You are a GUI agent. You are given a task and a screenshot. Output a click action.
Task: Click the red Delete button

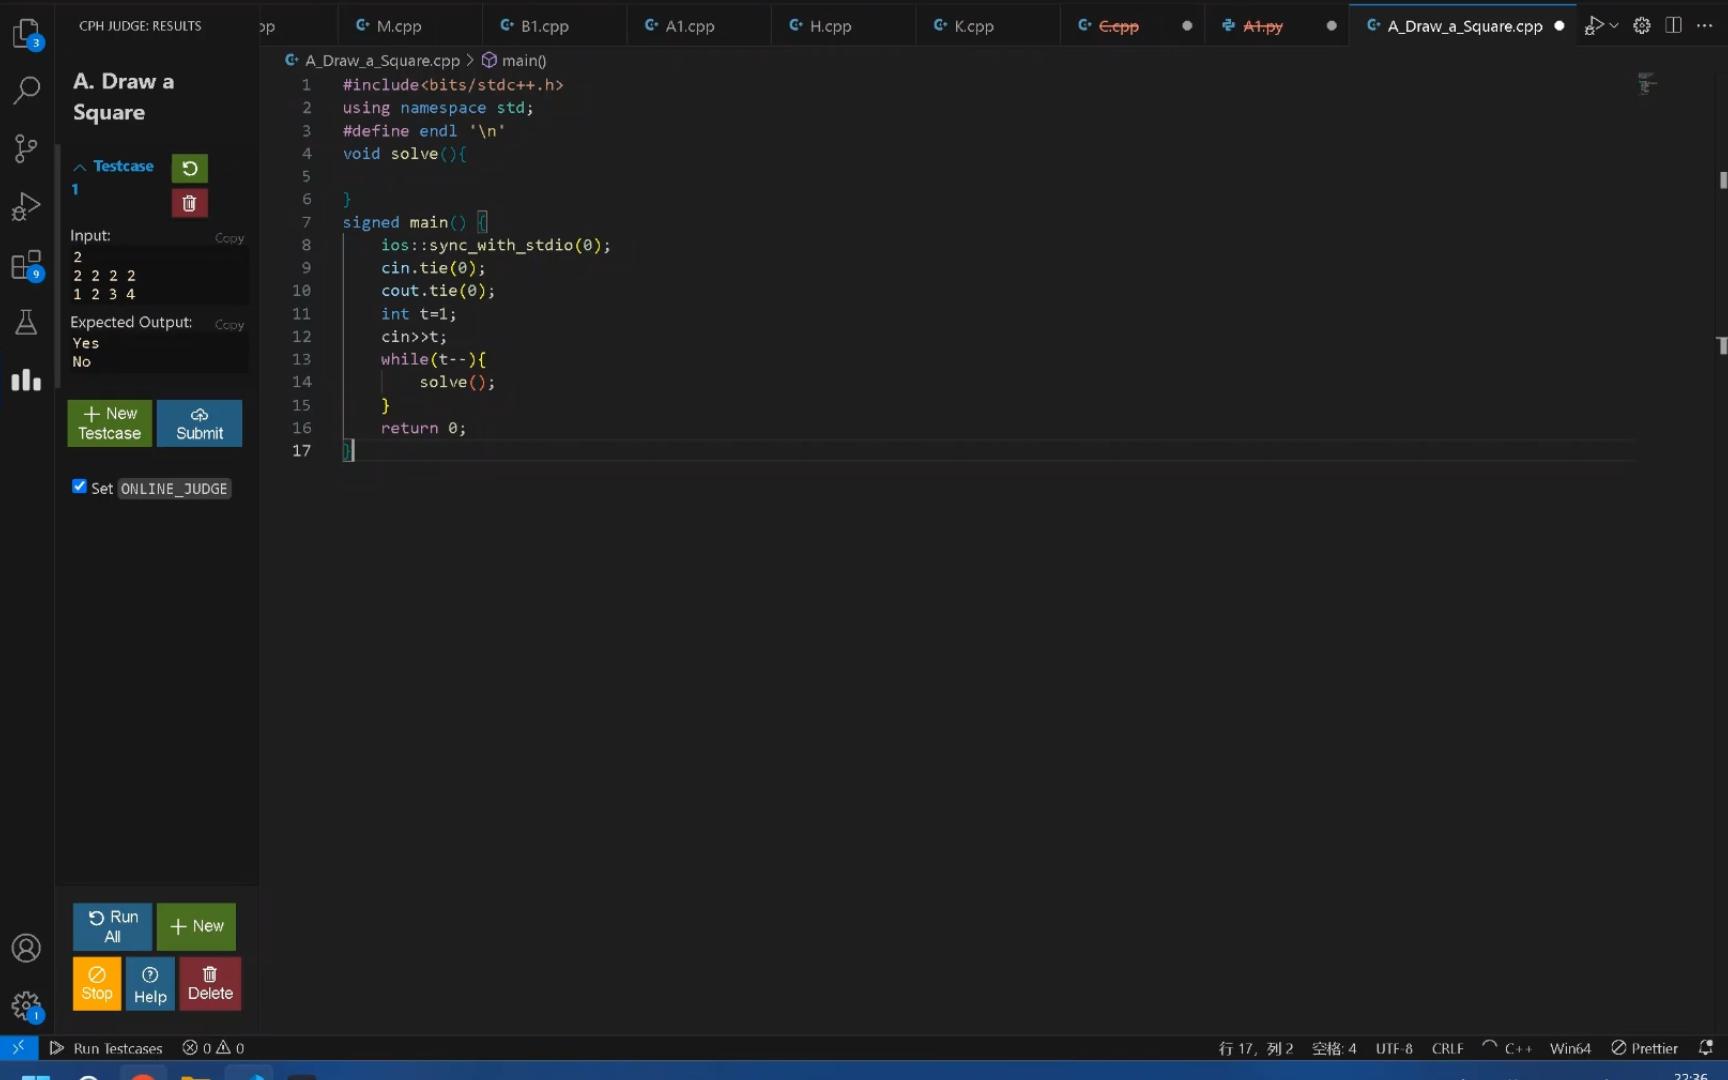pyautogui.click(x=210, y=984)
